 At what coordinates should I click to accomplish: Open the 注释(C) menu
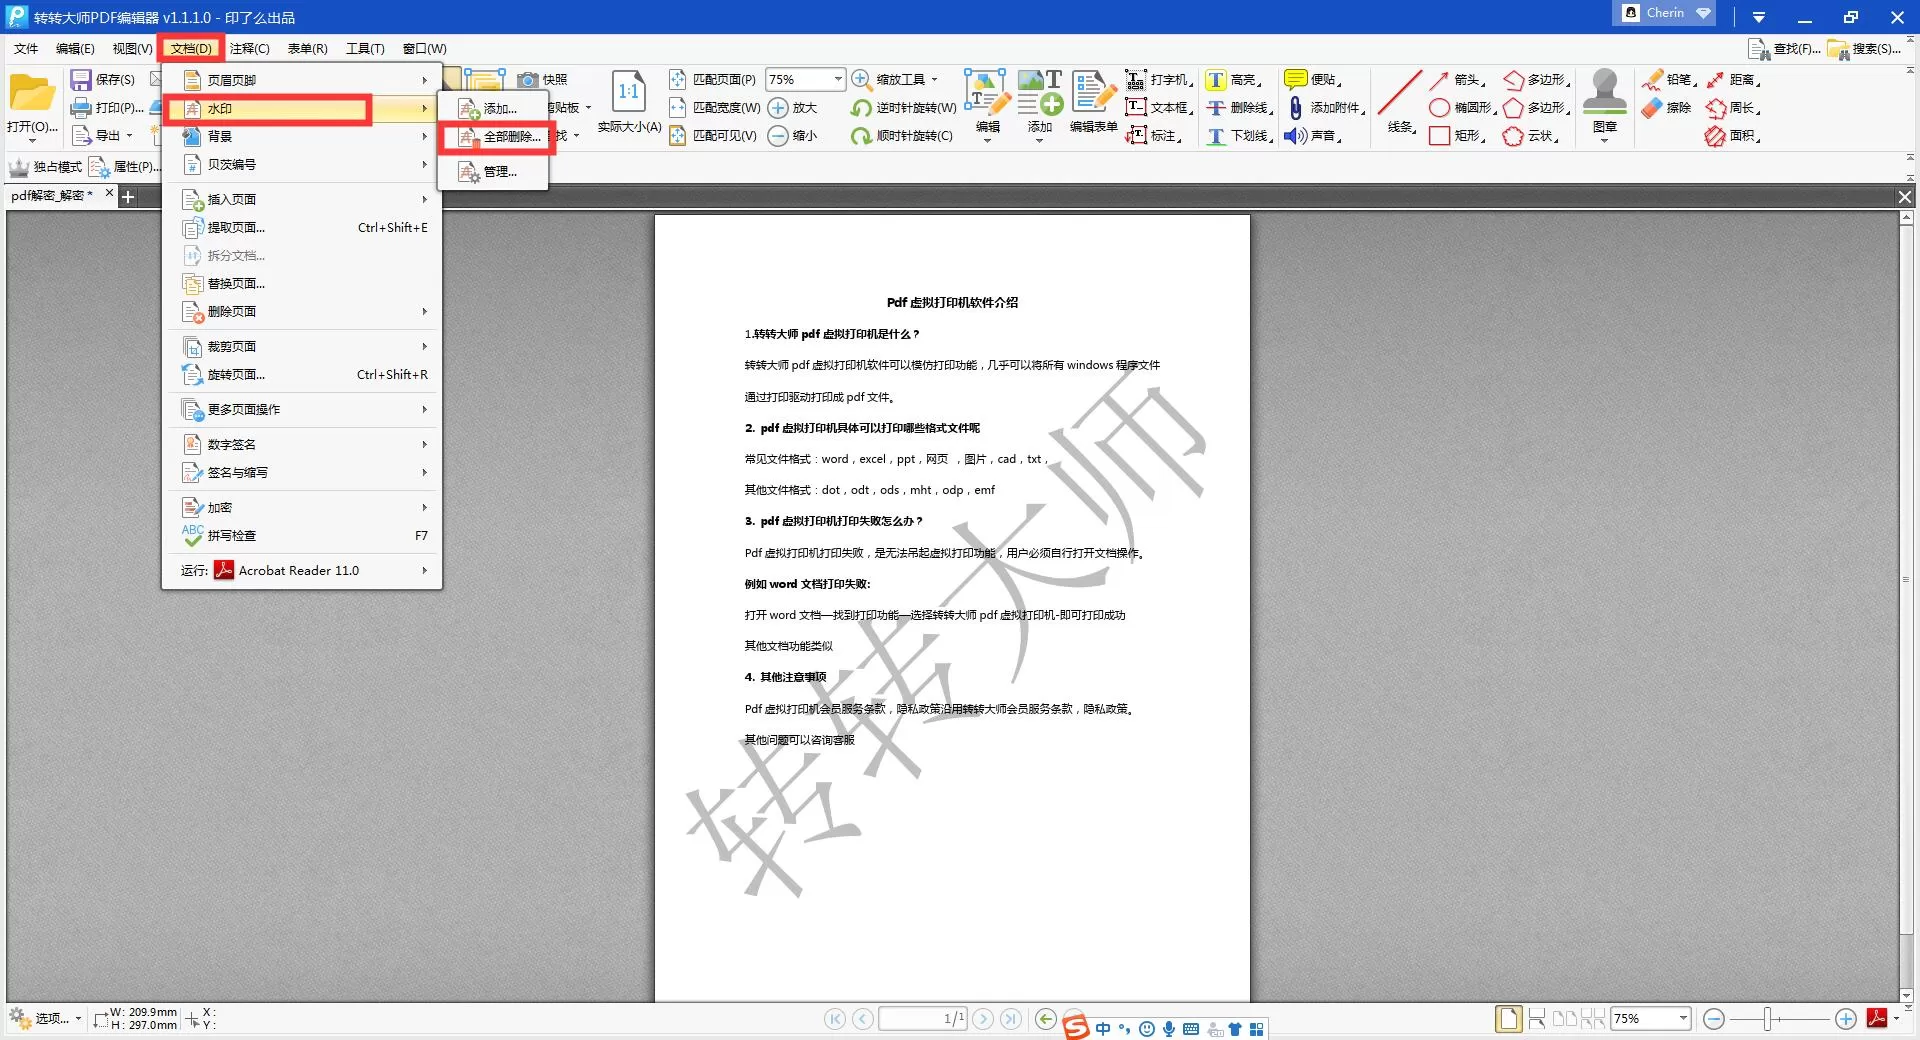[x=250, y=48]
